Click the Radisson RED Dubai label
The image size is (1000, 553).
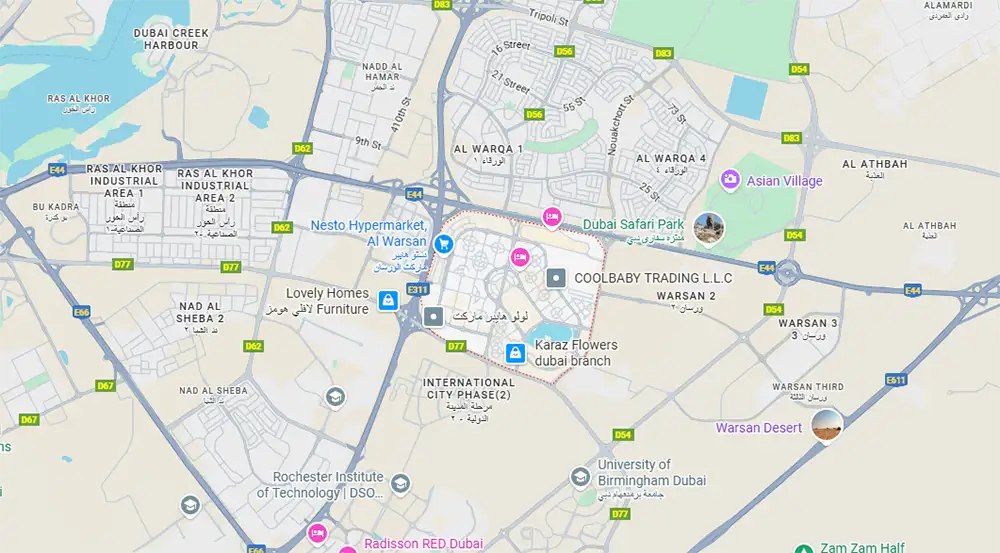coord(423,544)
